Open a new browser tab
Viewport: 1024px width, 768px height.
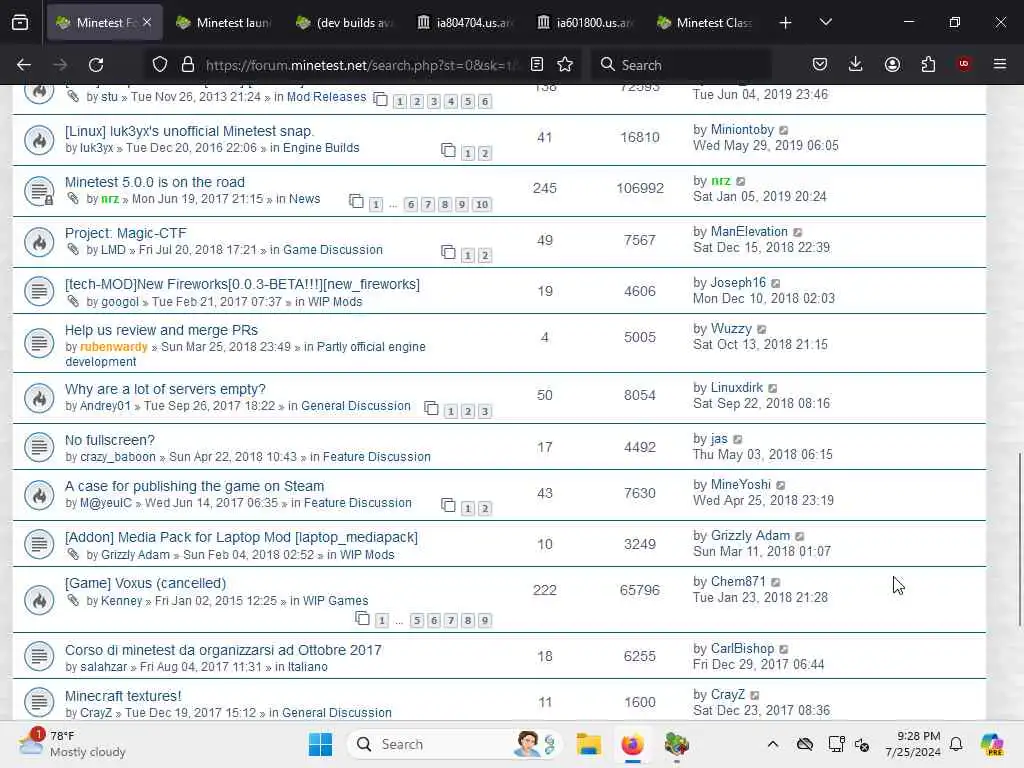785,23
